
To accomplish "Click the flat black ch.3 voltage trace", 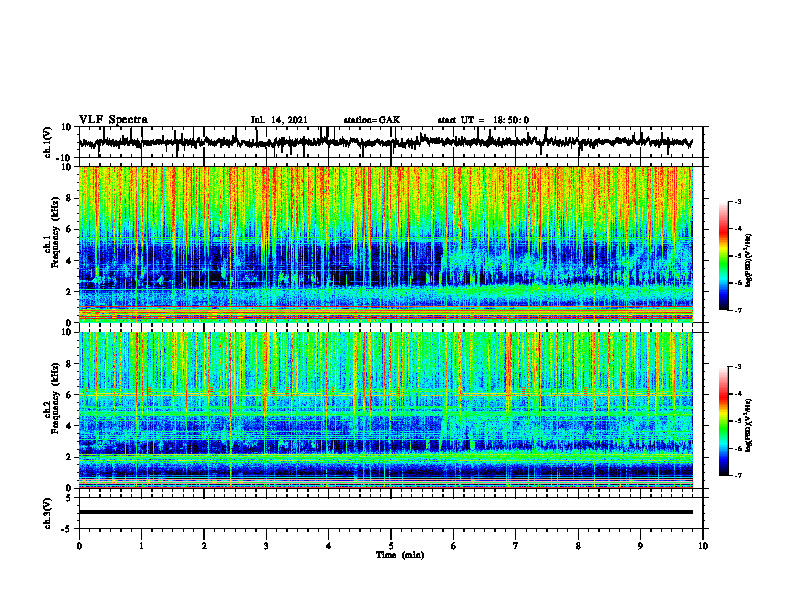I will click(386, 512).
